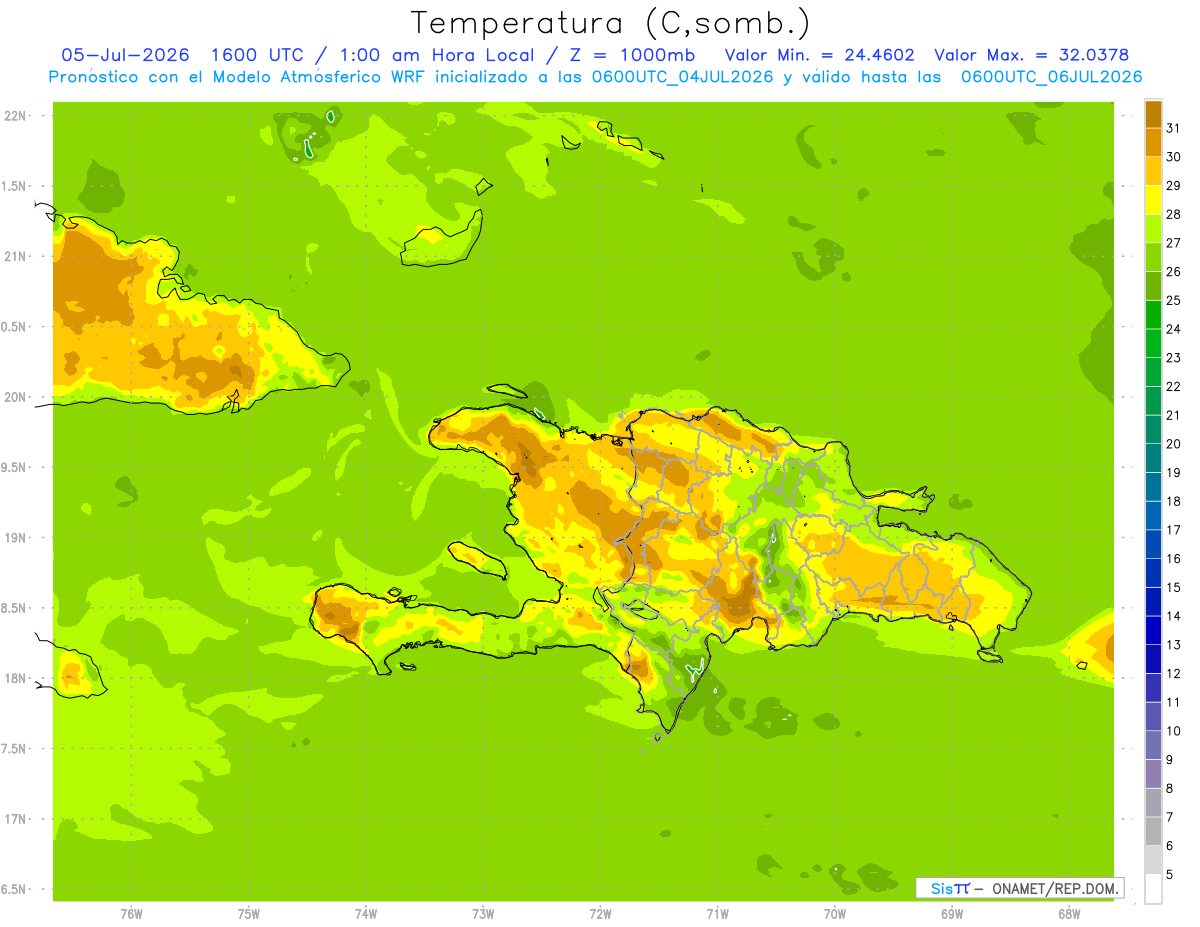Click the '13' value on the color scale
The height and width of the screenshot is (927, 1200).
tap(1172, 645)
